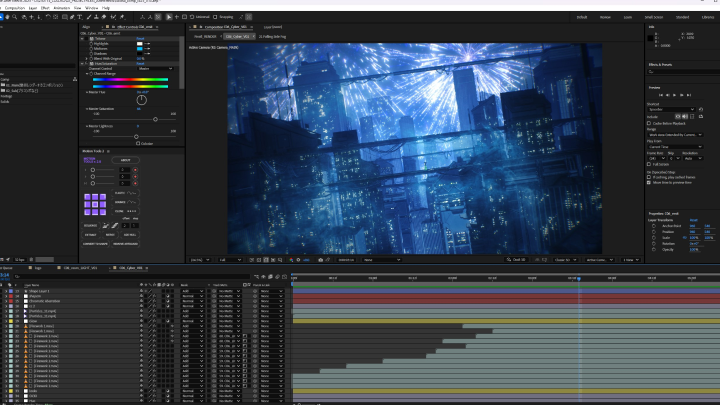Click ABOUT button in Motion Tools
The image size is (720, 405).
125,160
